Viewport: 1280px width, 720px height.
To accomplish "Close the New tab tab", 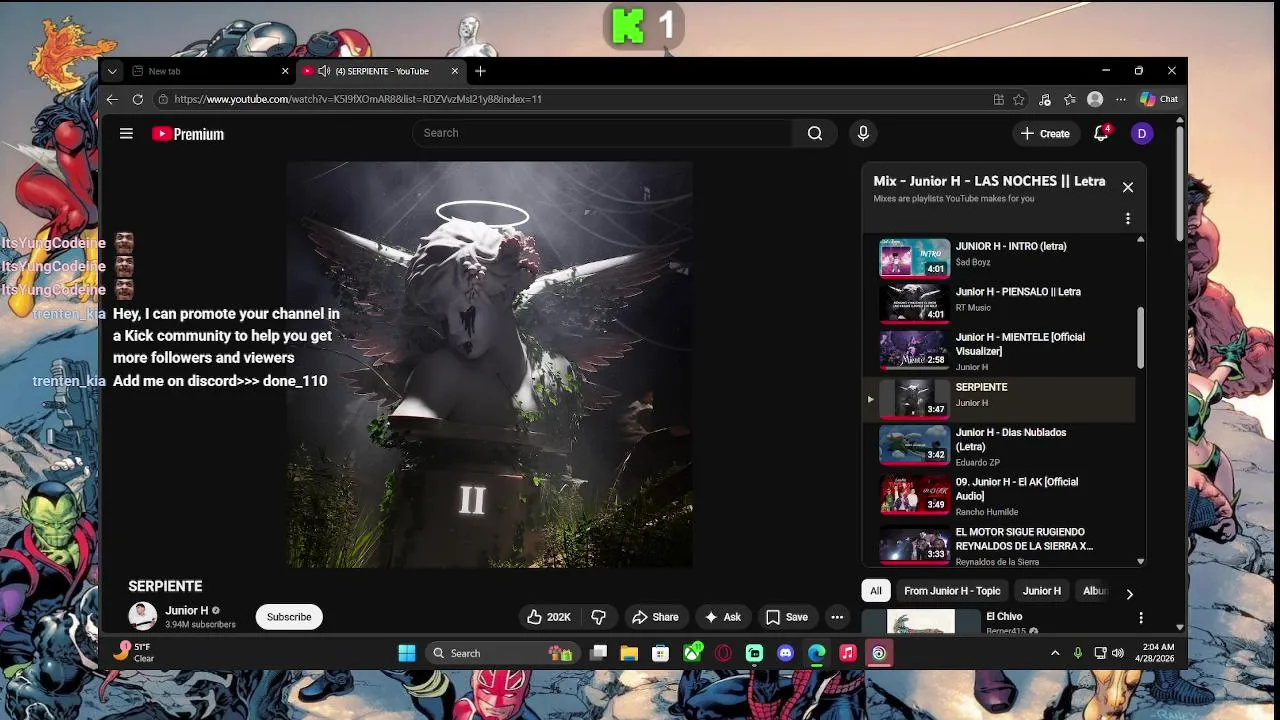I will 285,71.
